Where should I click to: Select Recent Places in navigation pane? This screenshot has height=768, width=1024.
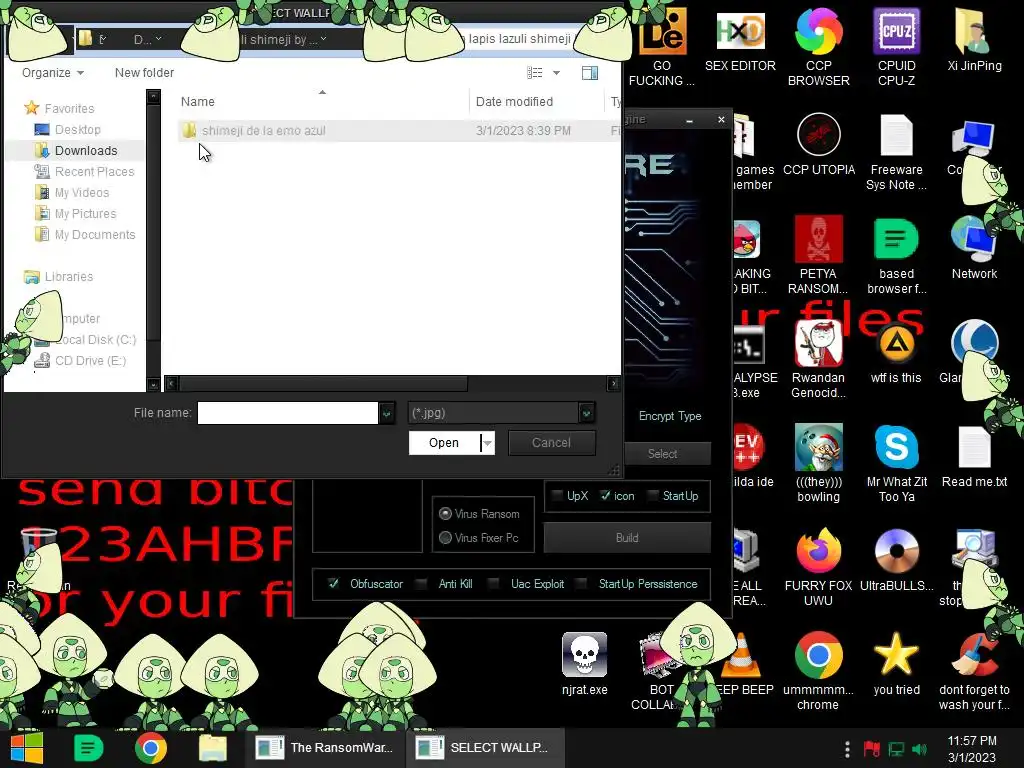(x=94, y=172)
